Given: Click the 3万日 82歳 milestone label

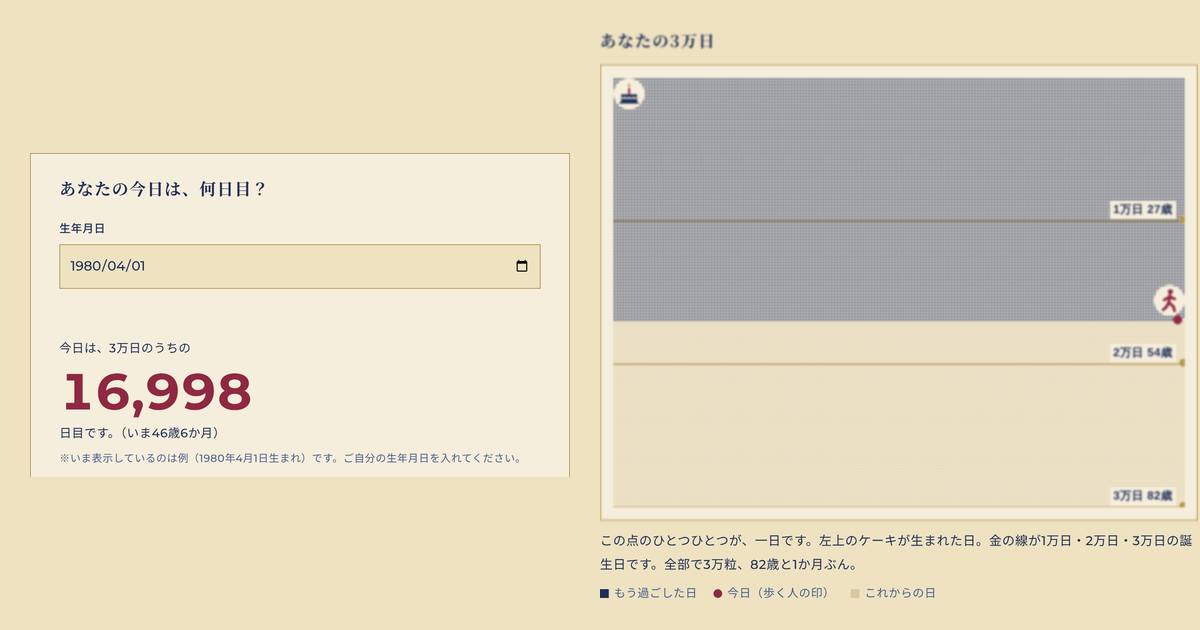Looking at the screenshot, I should point(1144,496).
